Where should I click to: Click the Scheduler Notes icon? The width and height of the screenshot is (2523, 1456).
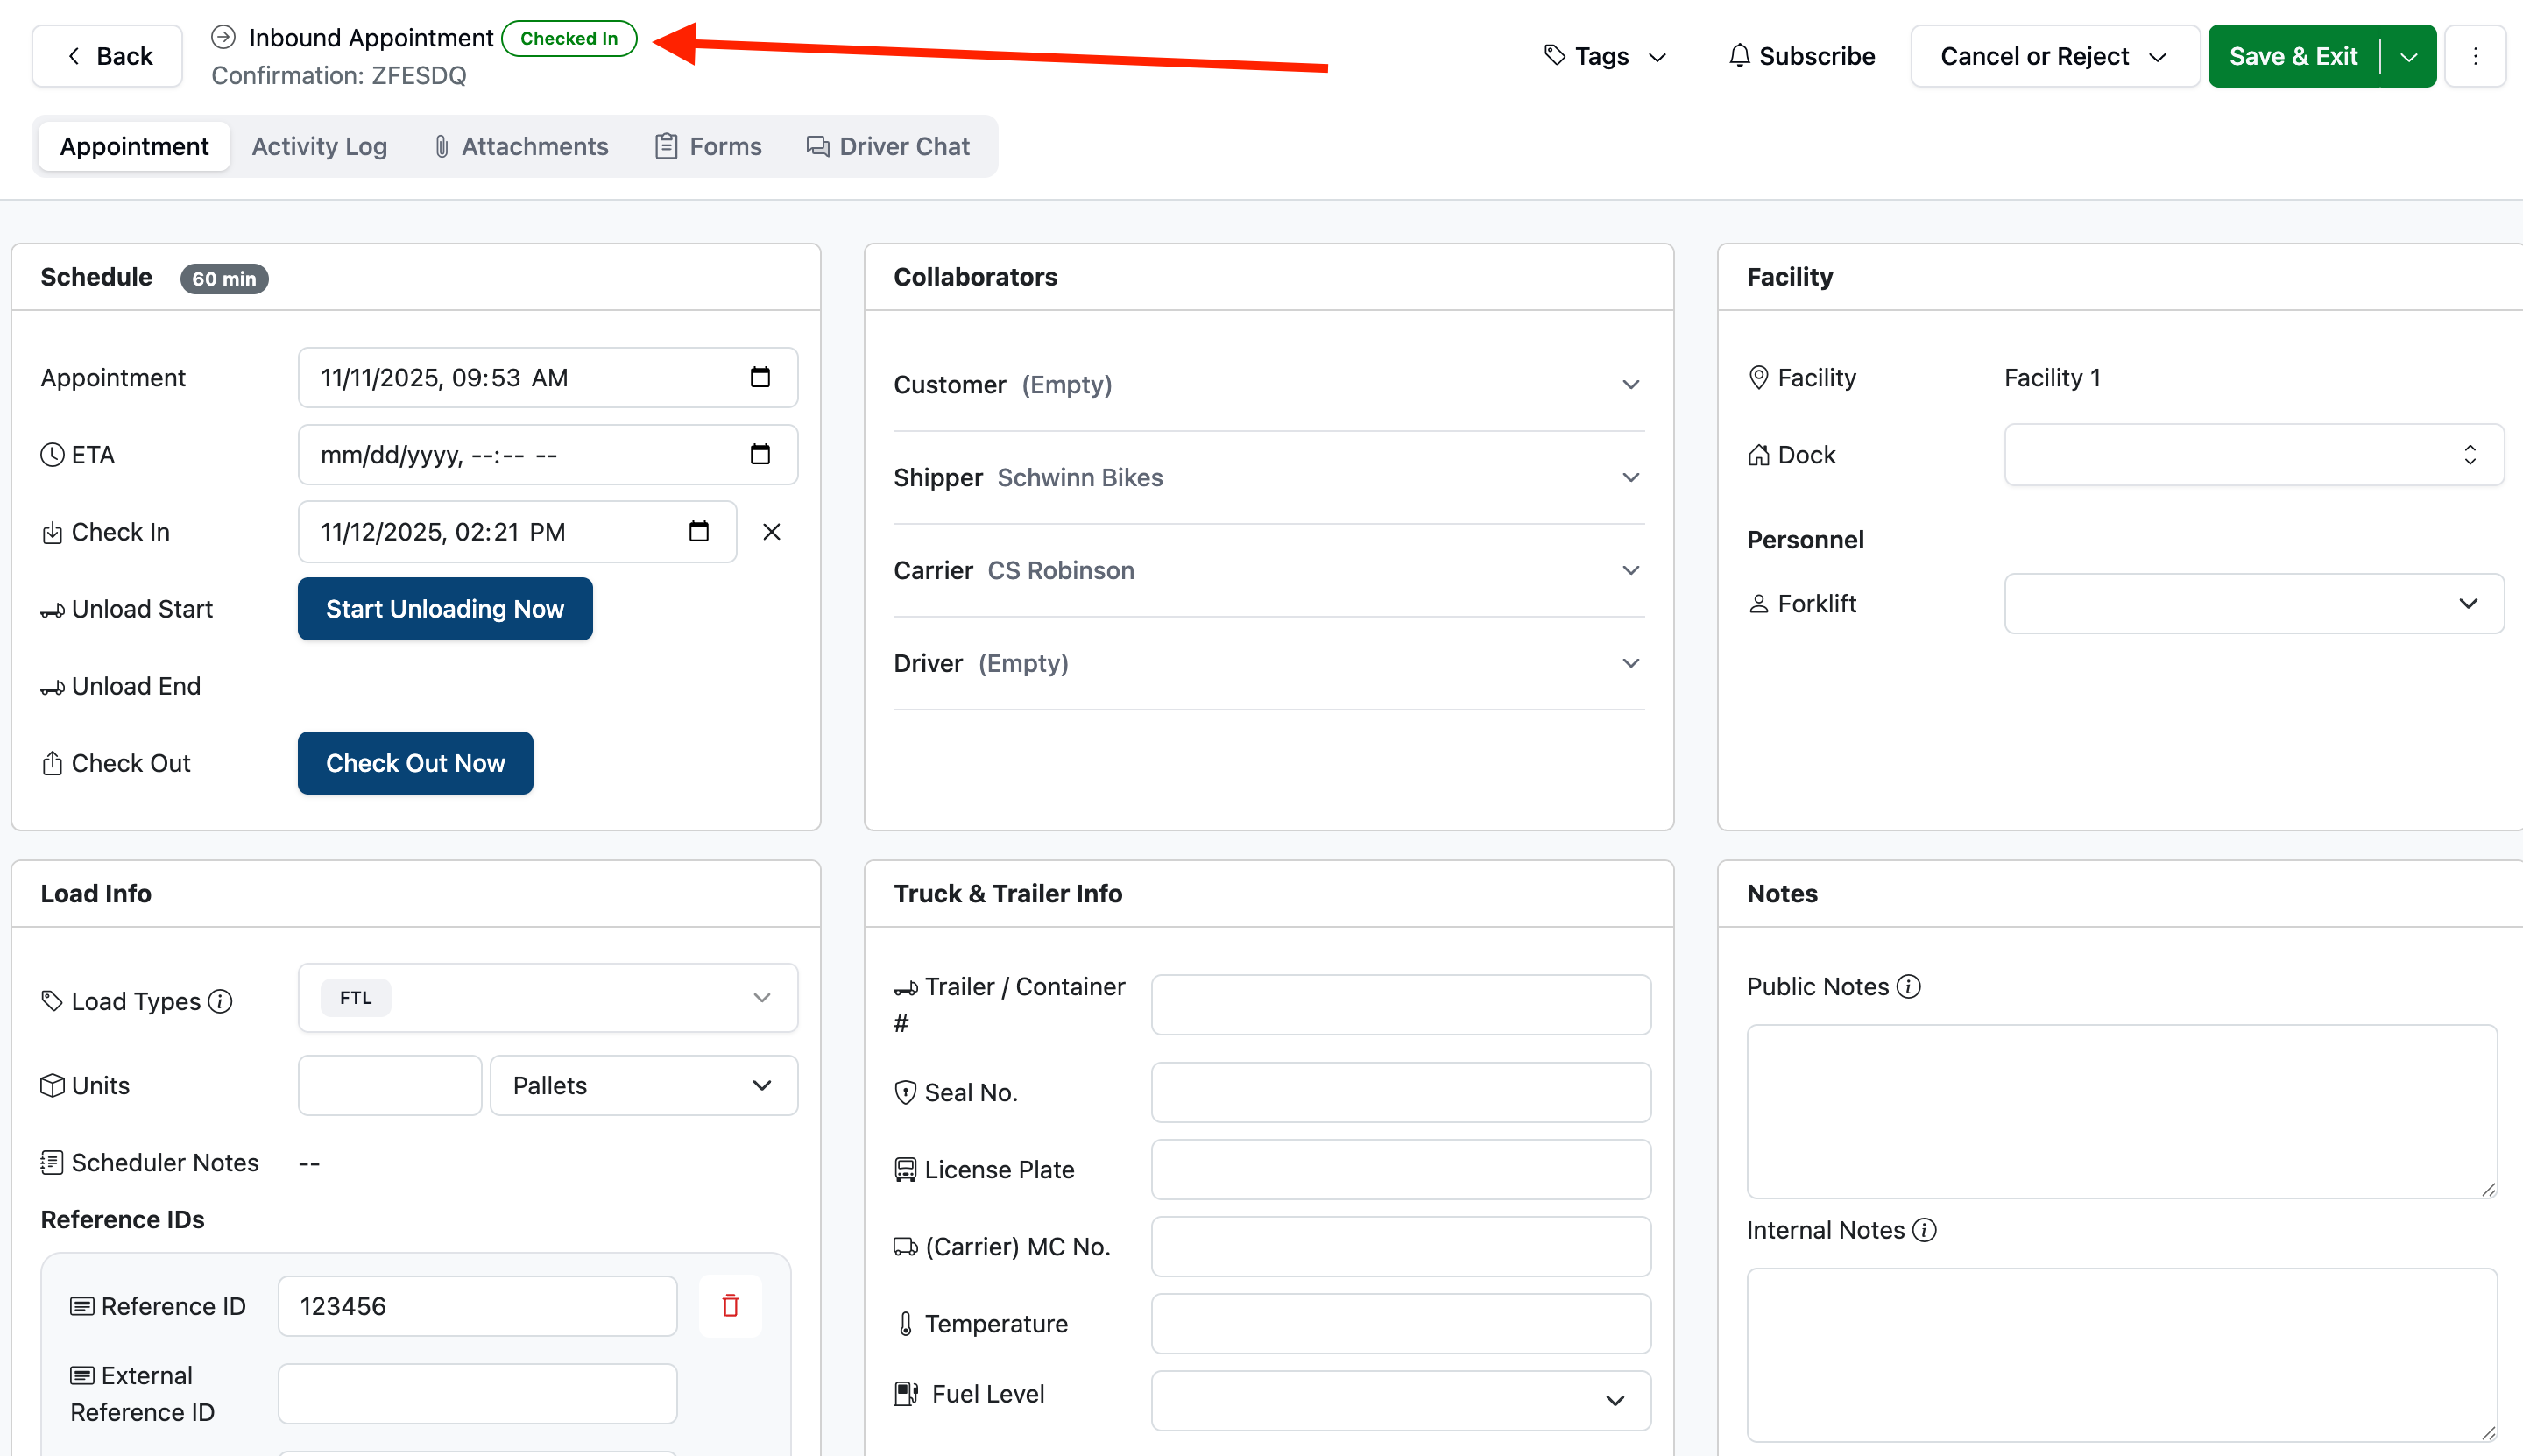pos(52,1162)
